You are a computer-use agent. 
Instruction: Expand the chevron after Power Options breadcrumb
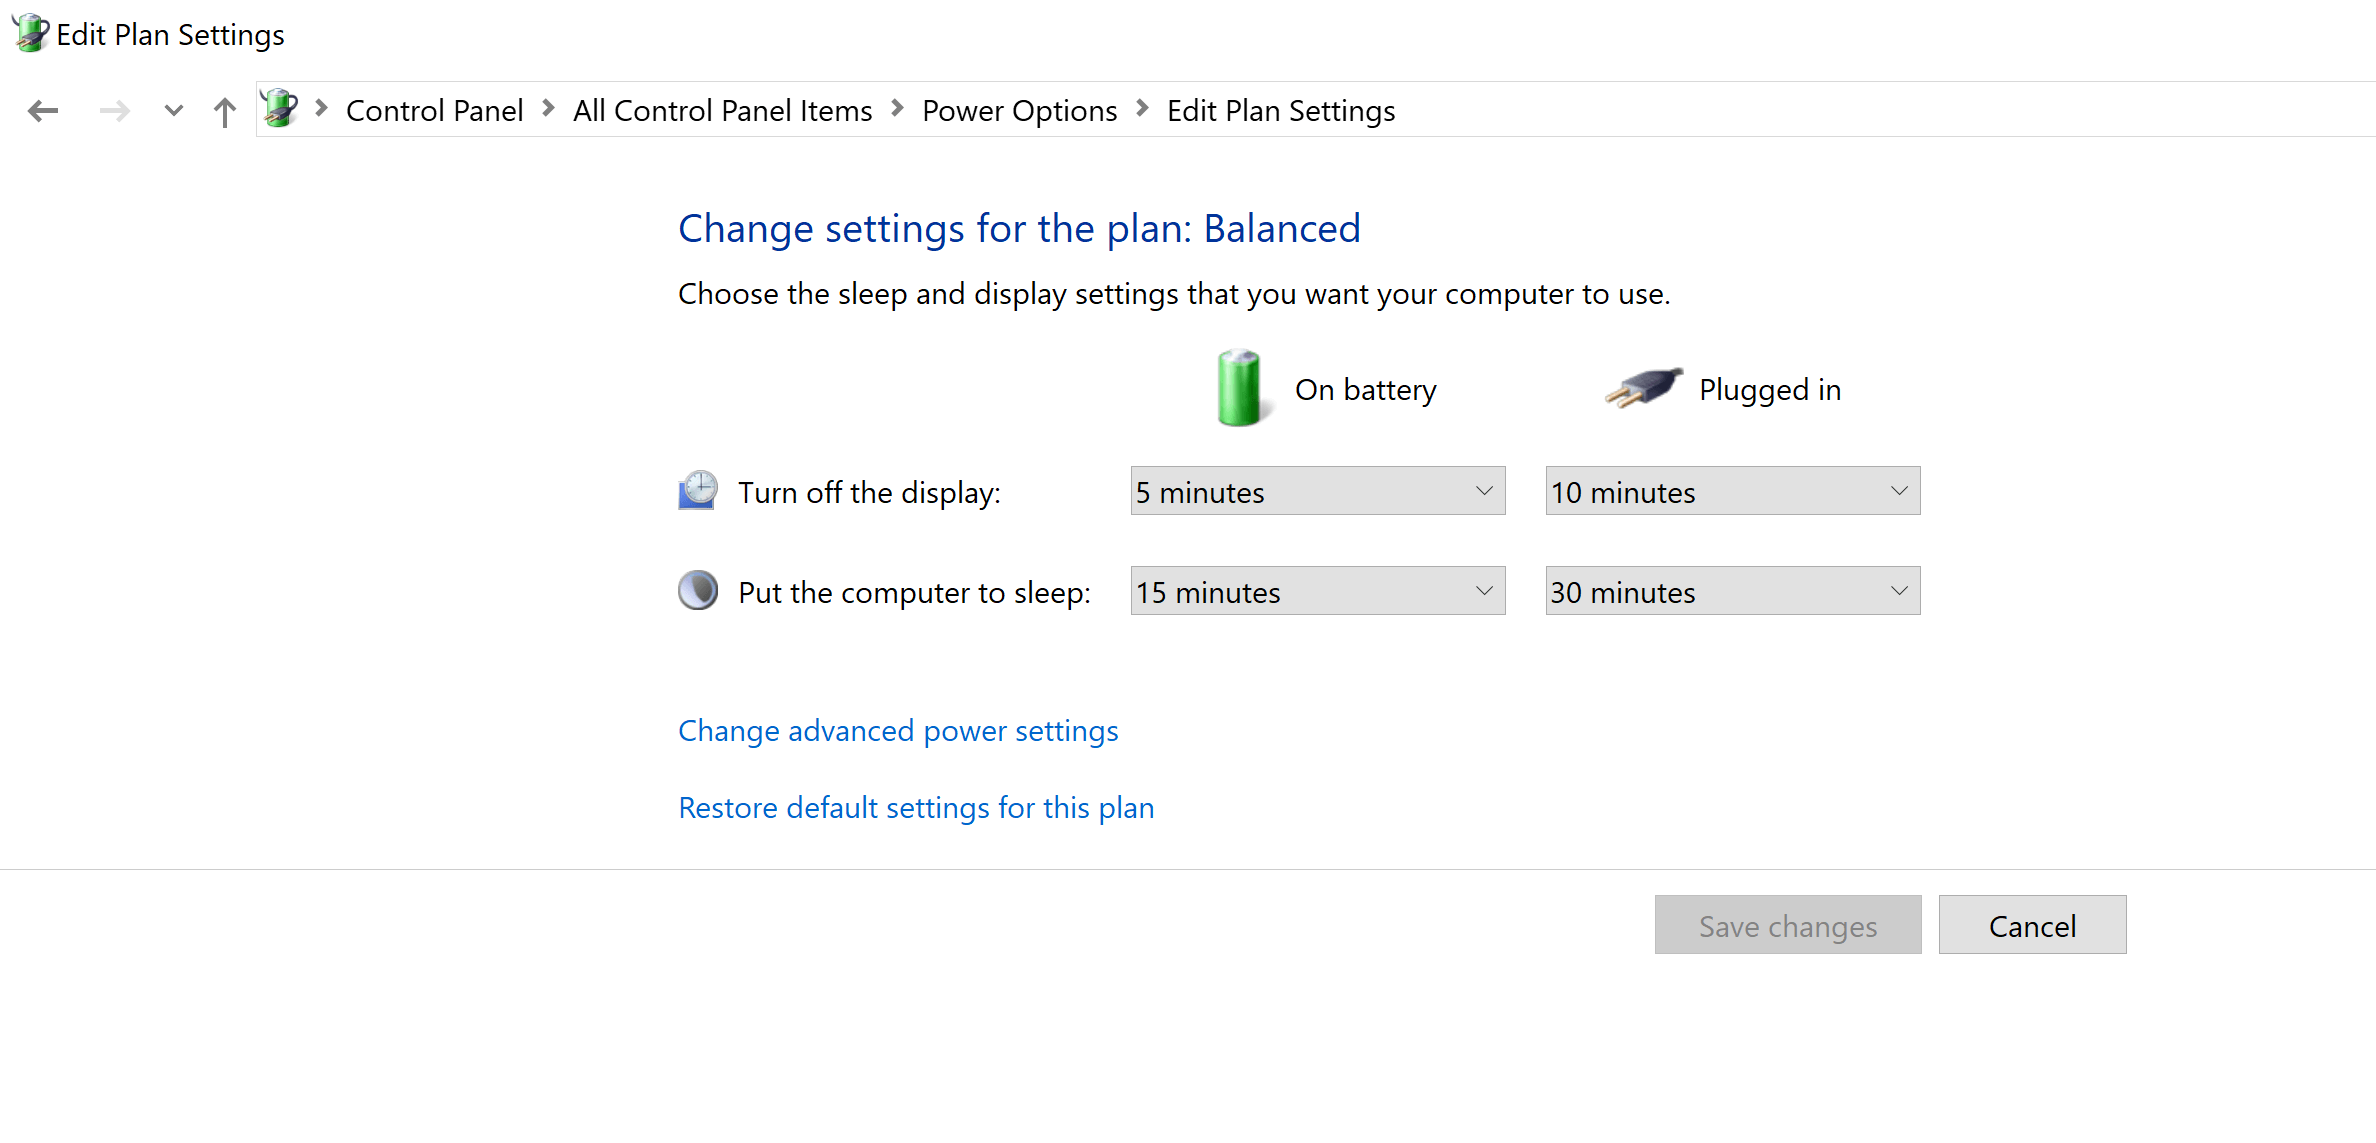click(1141, 110)
